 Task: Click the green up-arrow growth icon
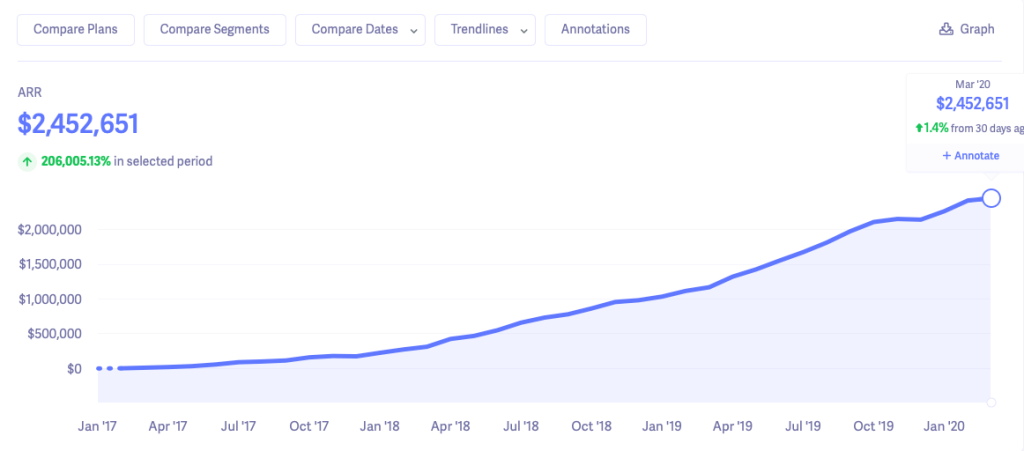point(27,161)
